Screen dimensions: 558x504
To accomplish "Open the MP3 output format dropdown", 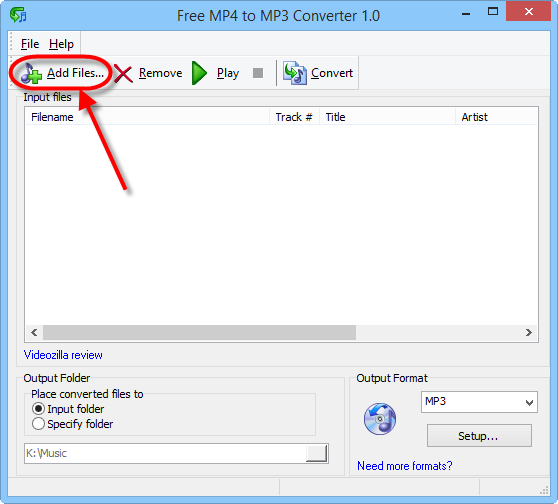I will click(x=479, y=402).
